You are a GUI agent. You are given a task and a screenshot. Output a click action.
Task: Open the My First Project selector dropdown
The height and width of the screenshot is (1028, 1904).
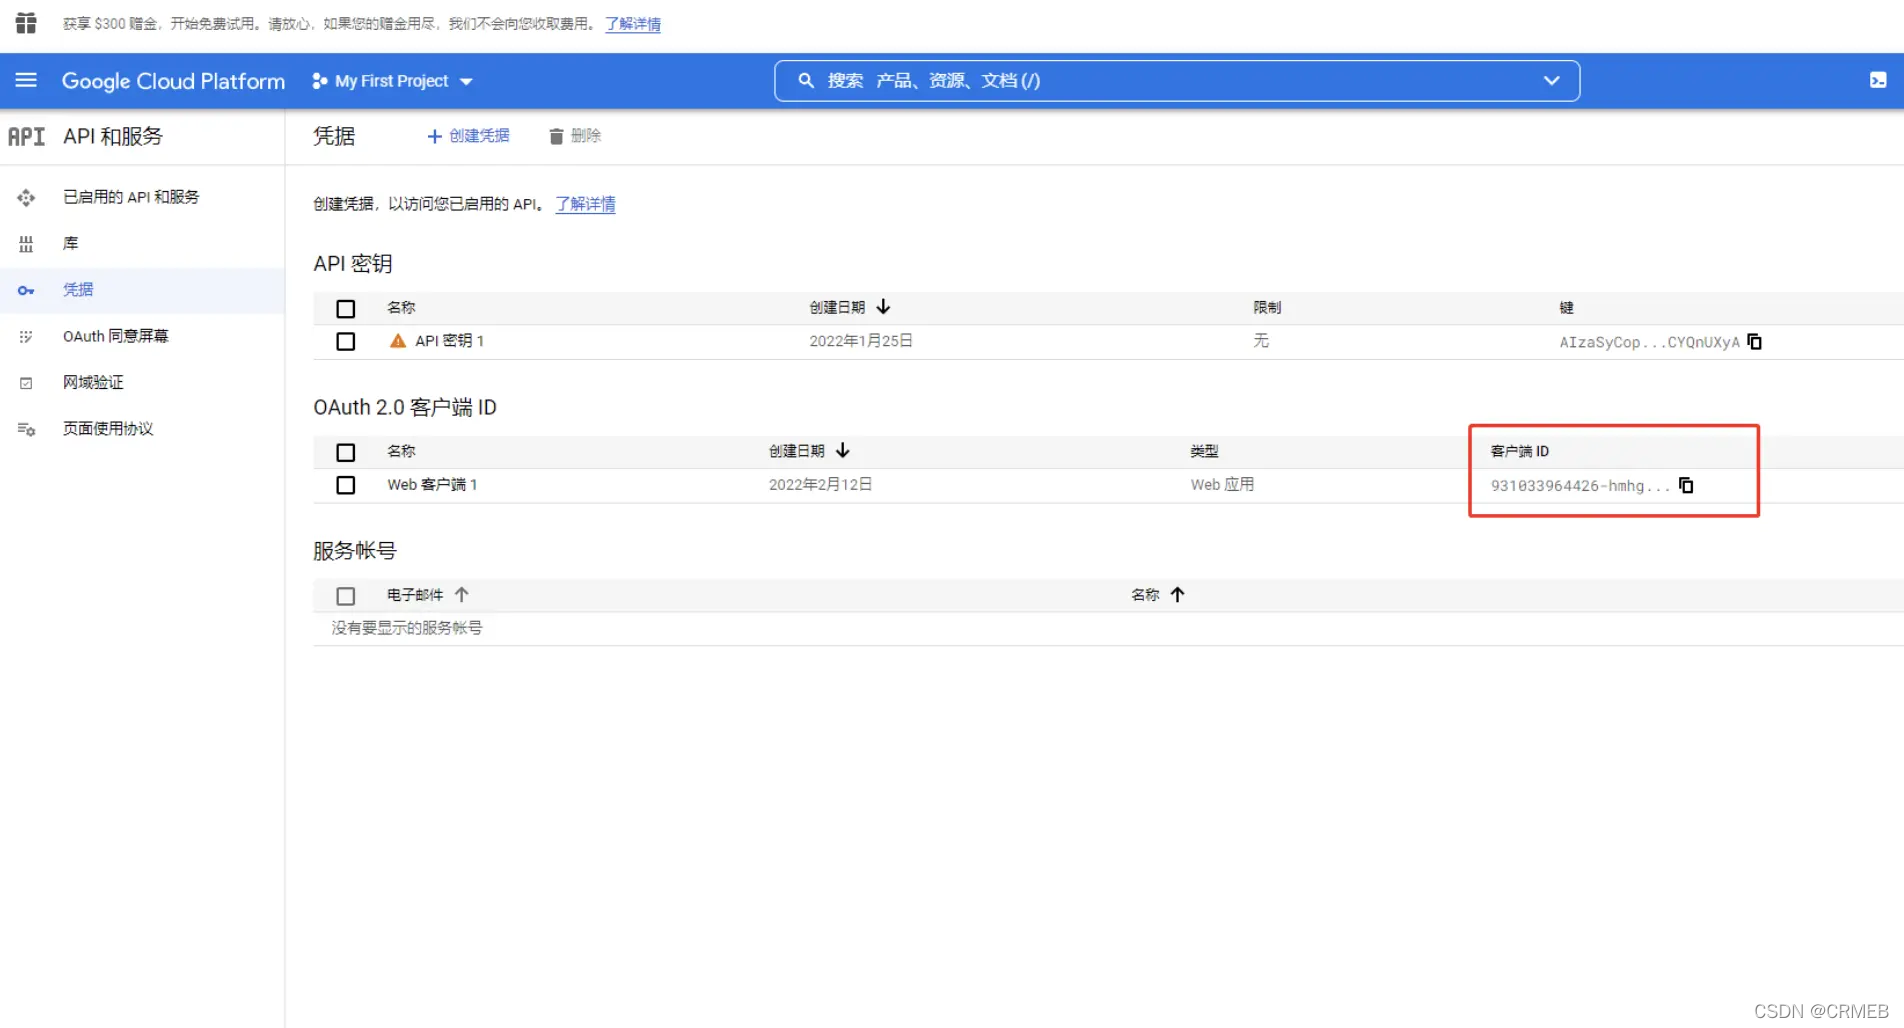click(392, 81)
